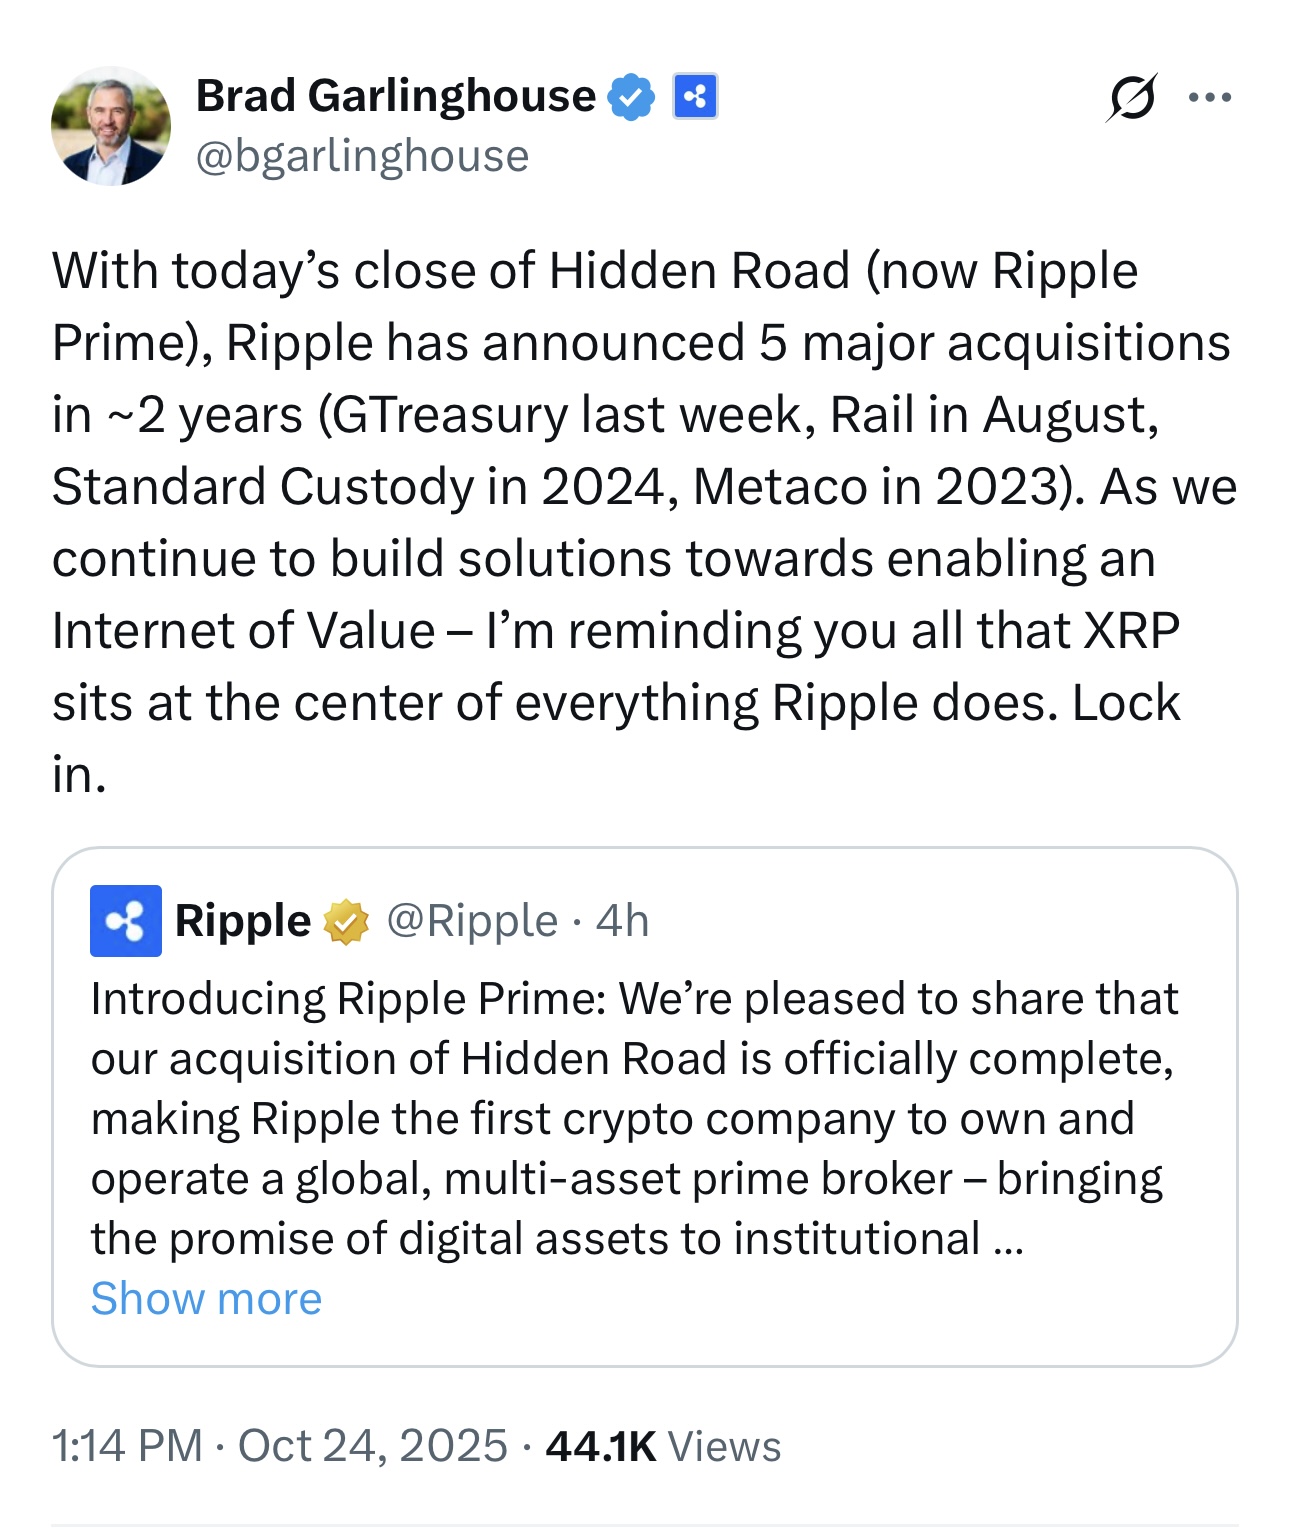The image size is (1290, 1539).
Task: Click the 4h timestamp of quoted post
Action: coord(622,921)
